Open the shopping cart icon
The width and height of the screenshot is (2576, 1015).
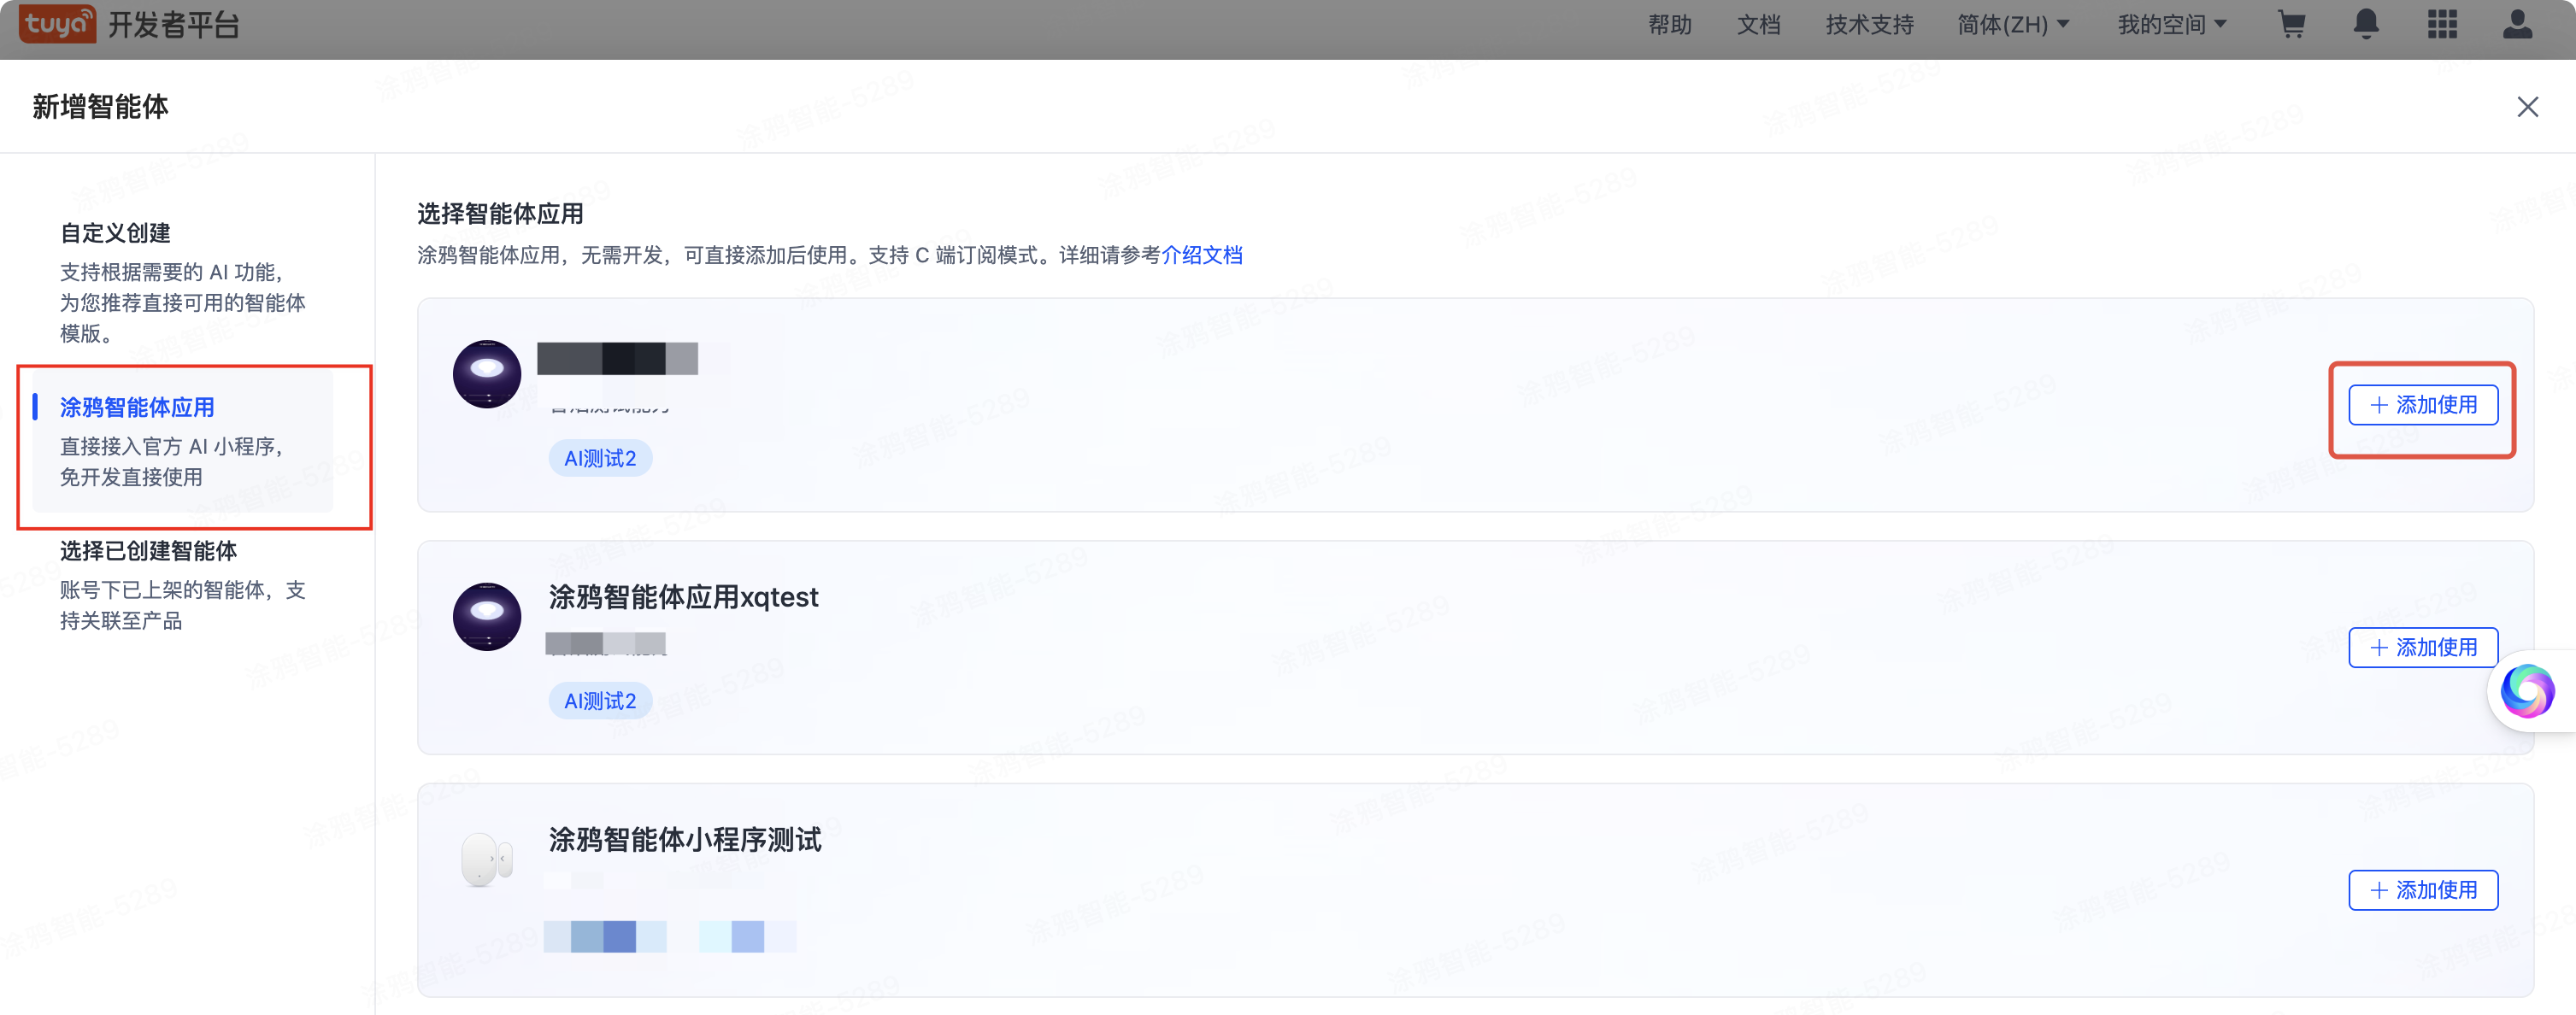coord(2291,24)
